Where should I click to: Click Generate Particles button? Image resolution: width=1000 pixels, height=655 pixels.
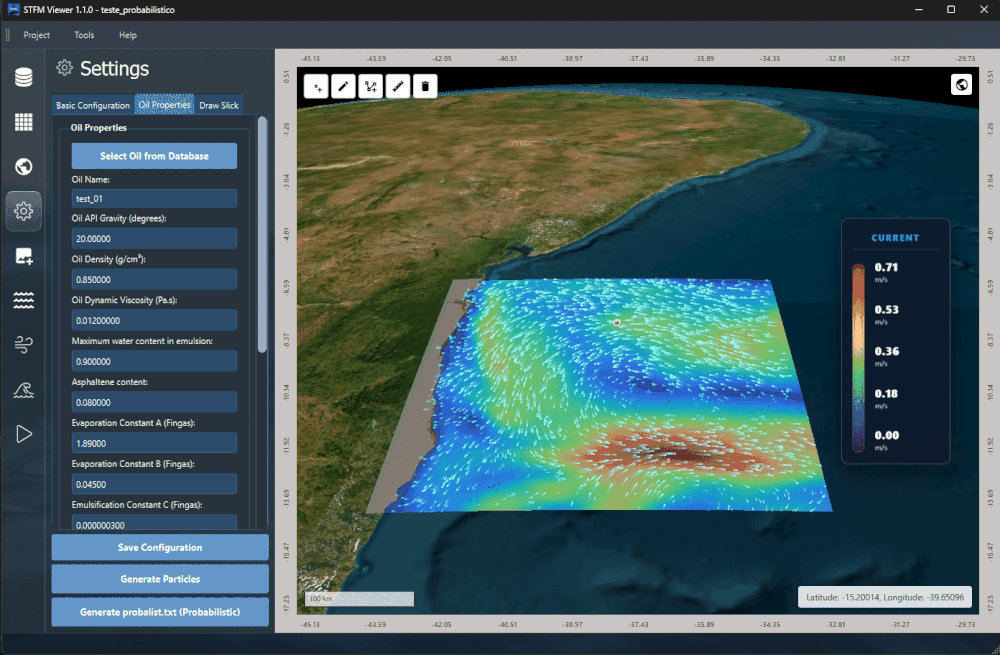point(160,579)
